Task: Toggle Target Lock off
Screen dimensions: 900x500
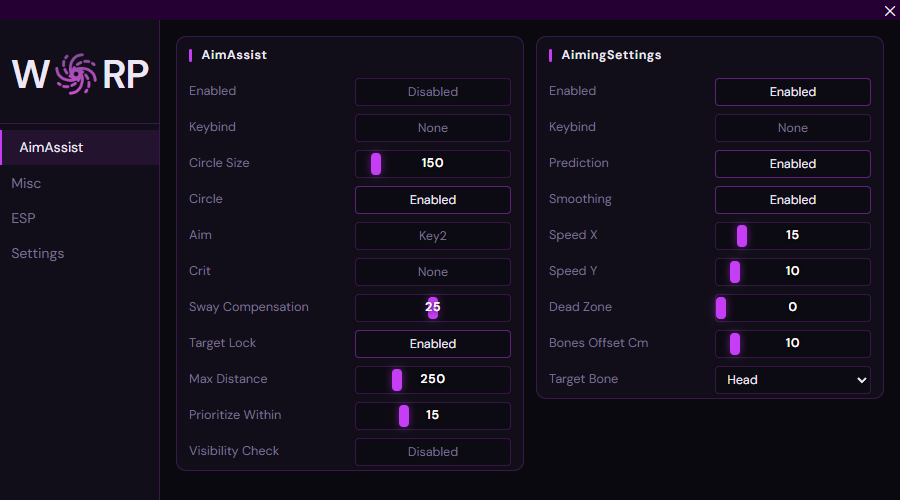Action: [432, 344]
